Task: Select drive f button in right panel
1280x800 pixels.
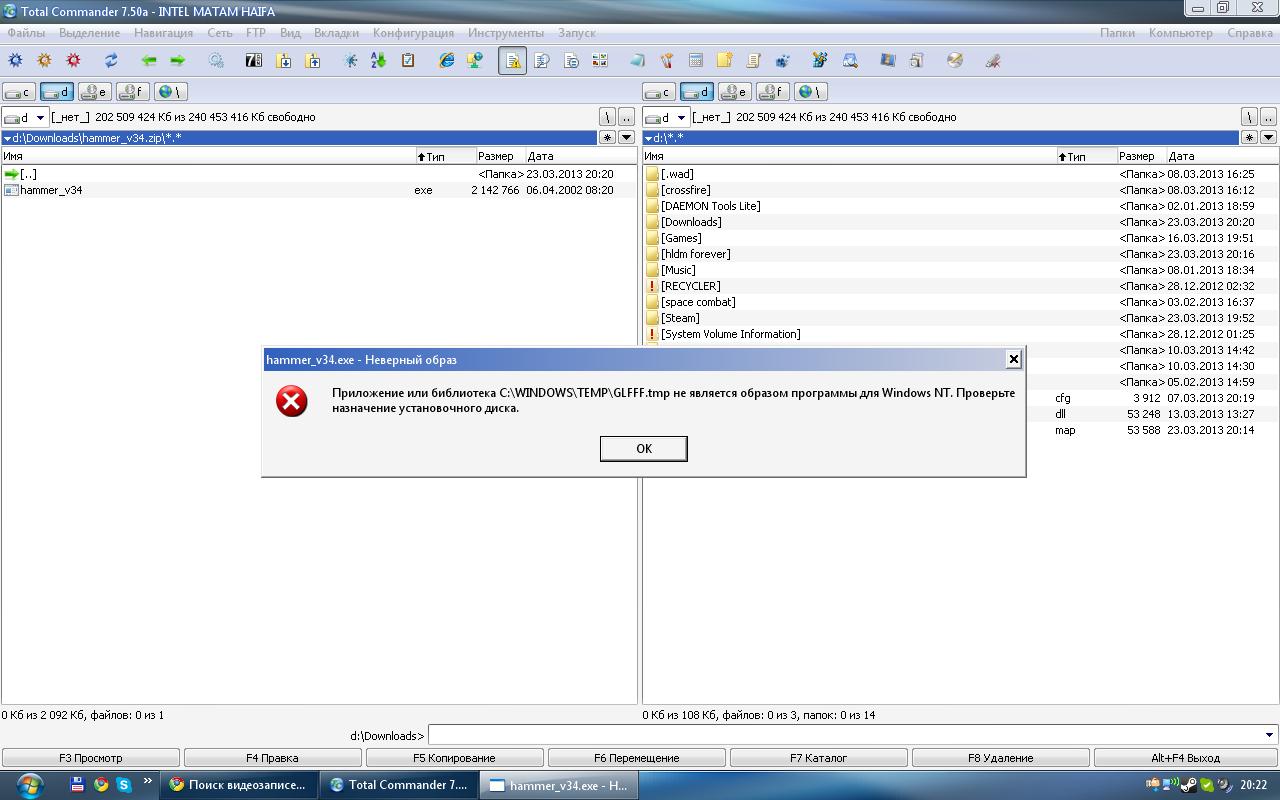Action: (773, 92)
